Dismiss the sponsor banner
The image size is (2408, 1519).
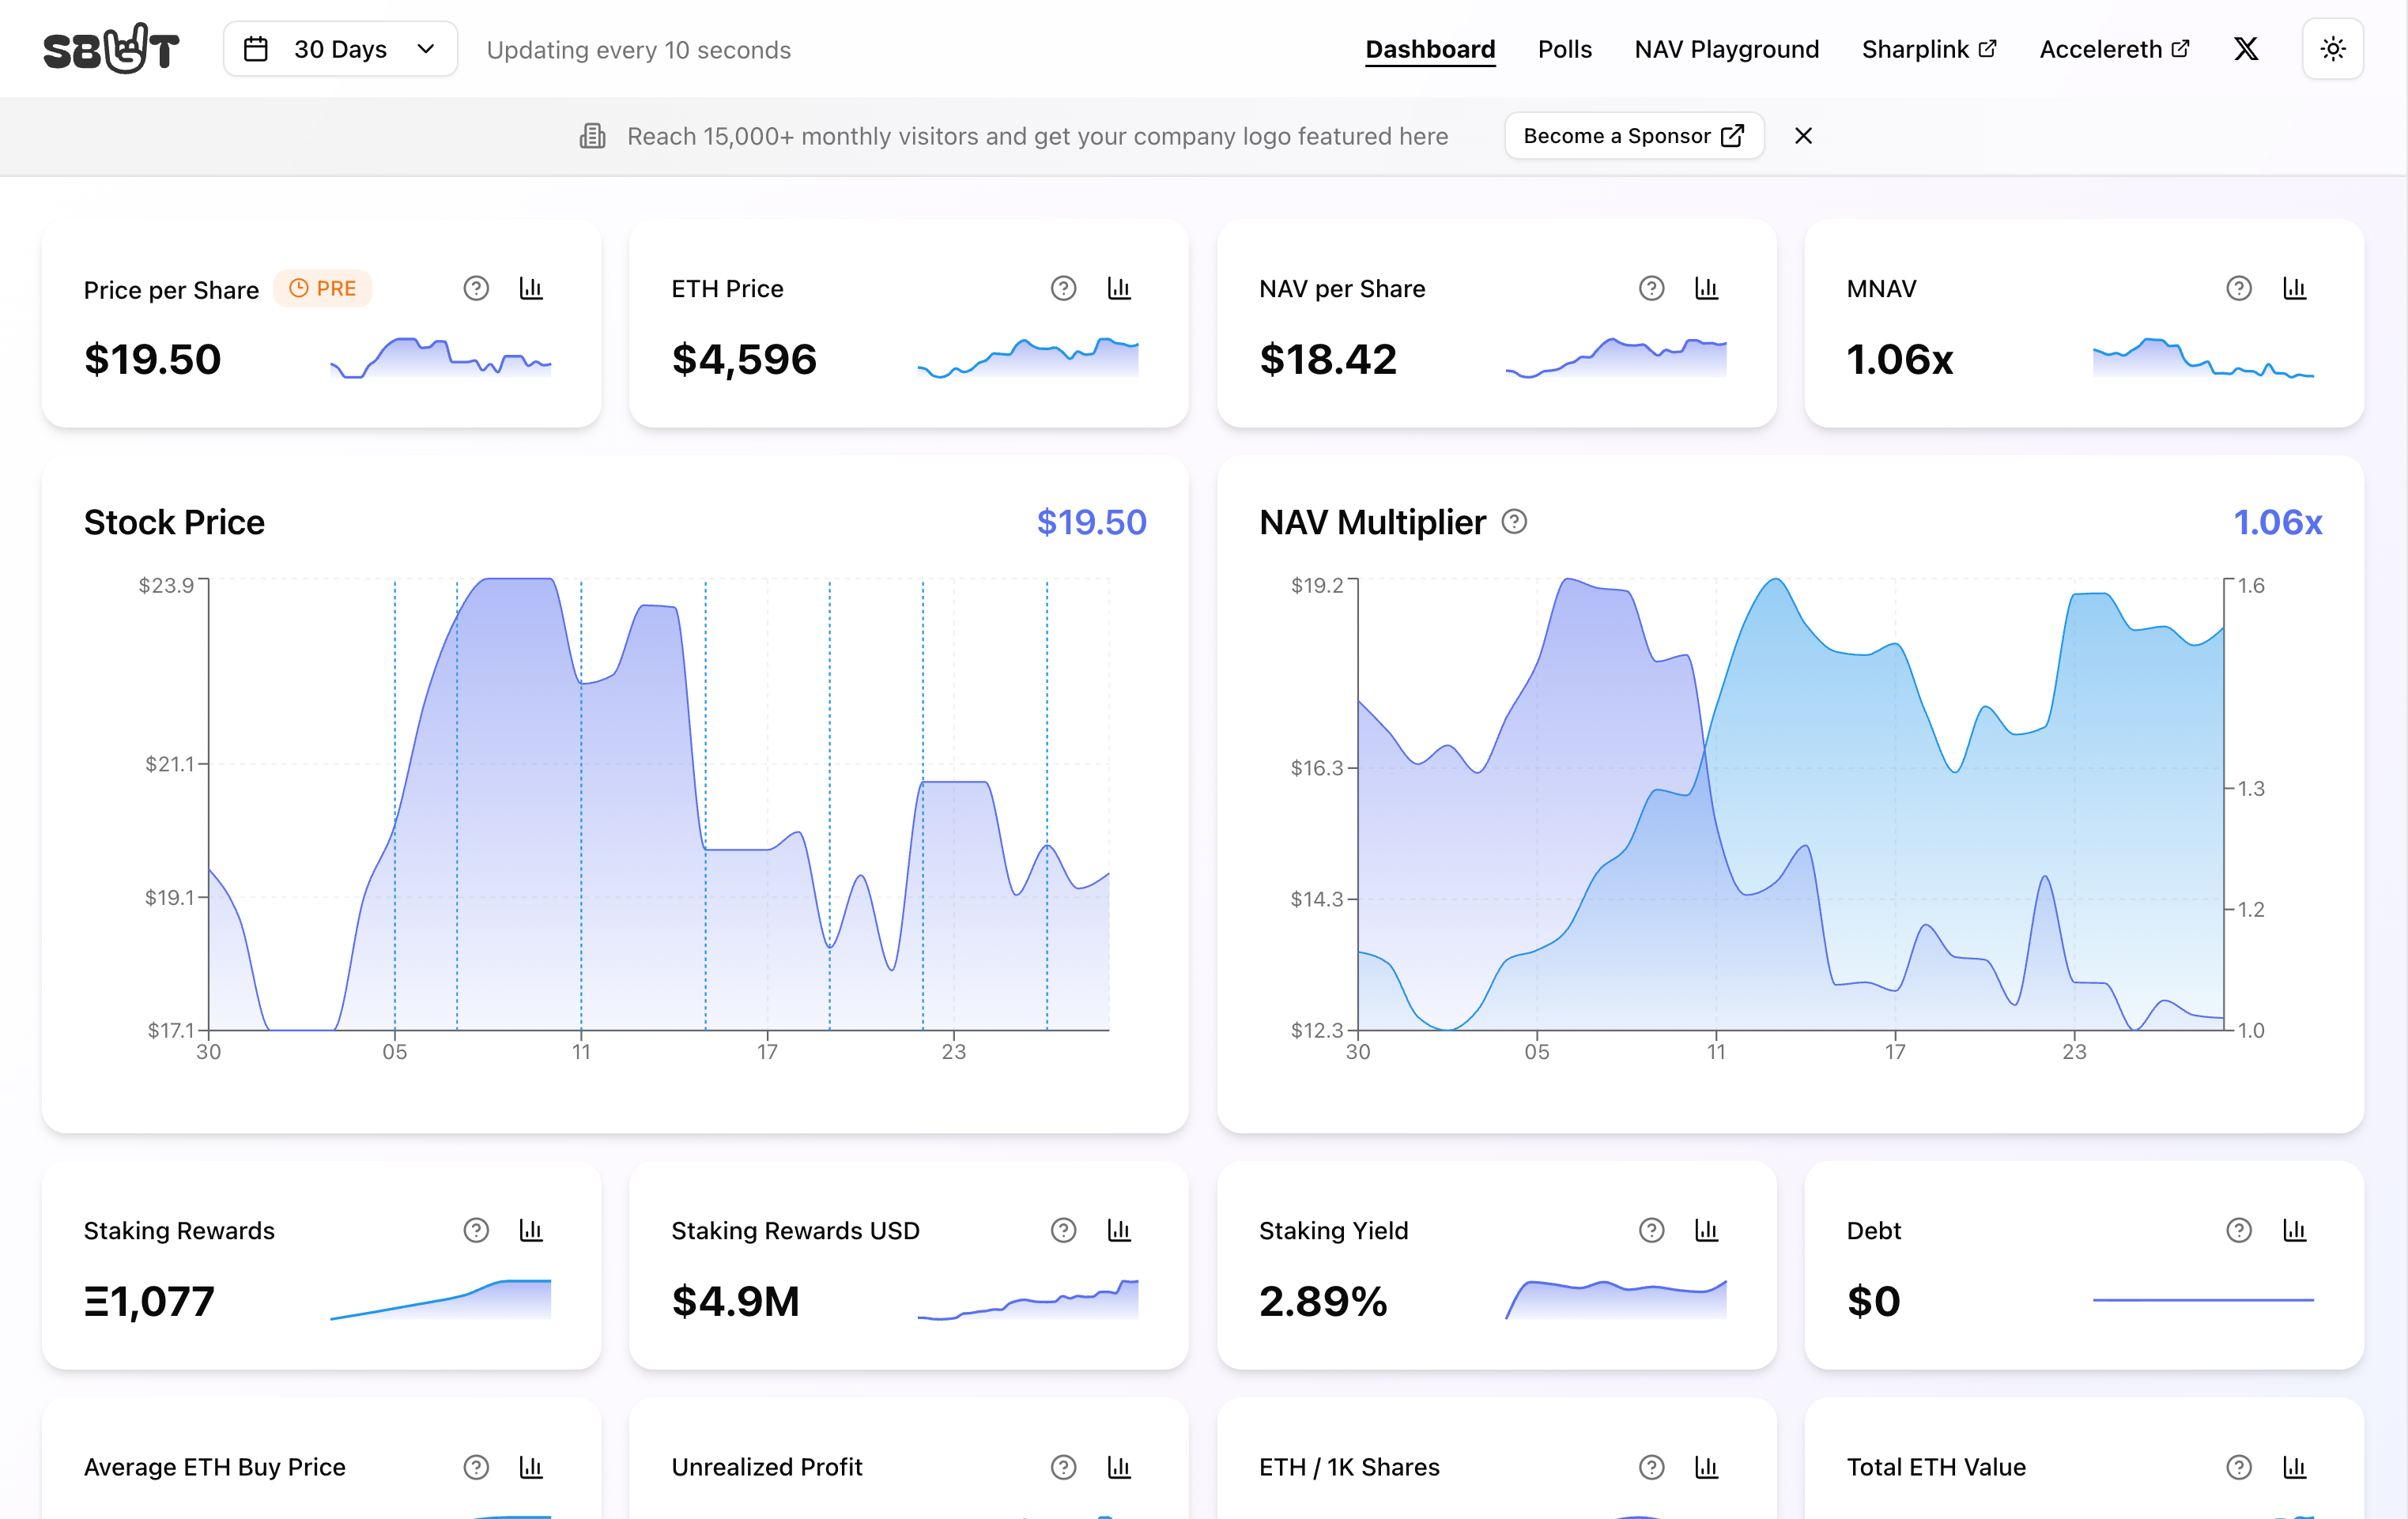pyautogui.click(x=1803, y=136)
